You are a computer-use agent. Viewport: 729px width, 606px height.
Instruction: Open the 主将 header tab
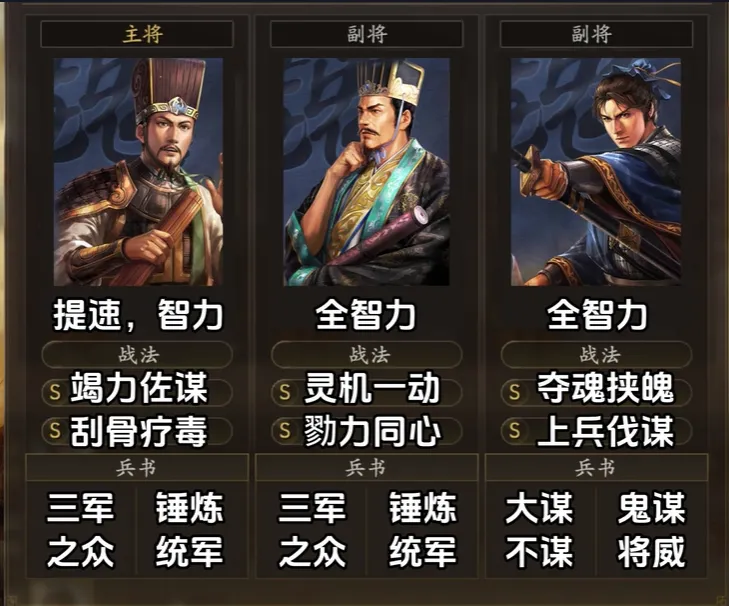pyautogui.click(x=137, y=34)
